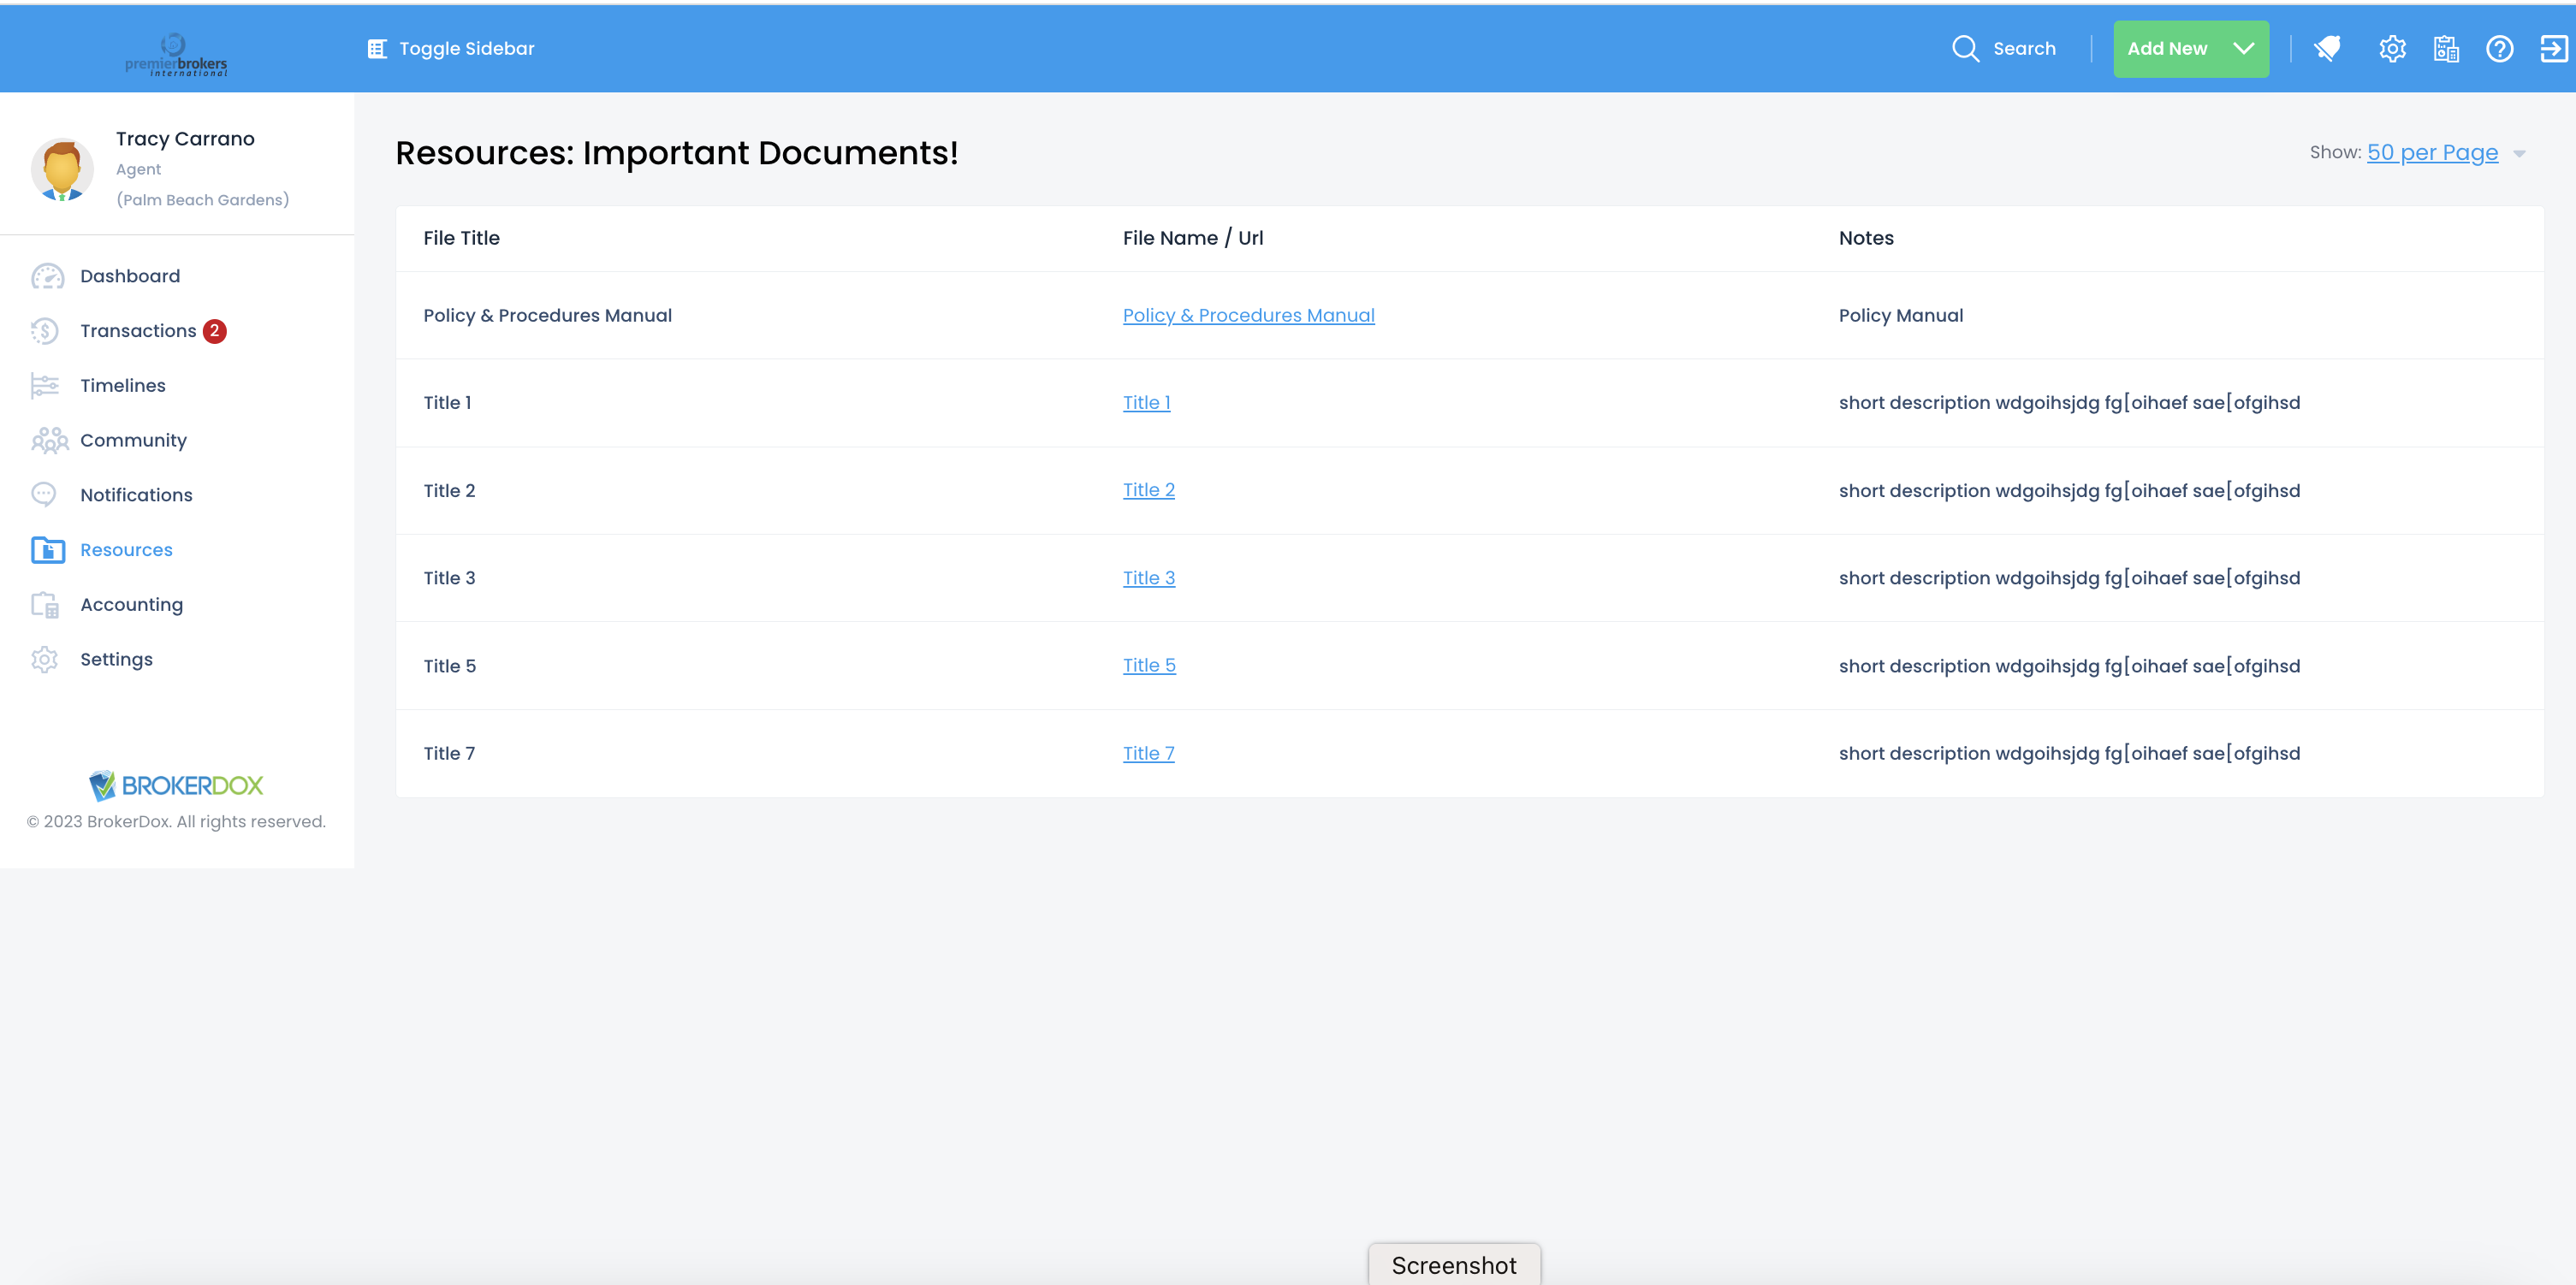Click the Resources folder icon
The image size is (2576, 1285).
[x=47, y=549]
